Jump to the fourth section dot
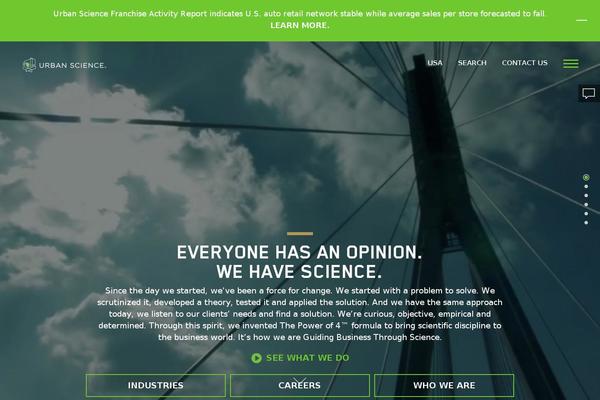600x400 pixels. 586,204
